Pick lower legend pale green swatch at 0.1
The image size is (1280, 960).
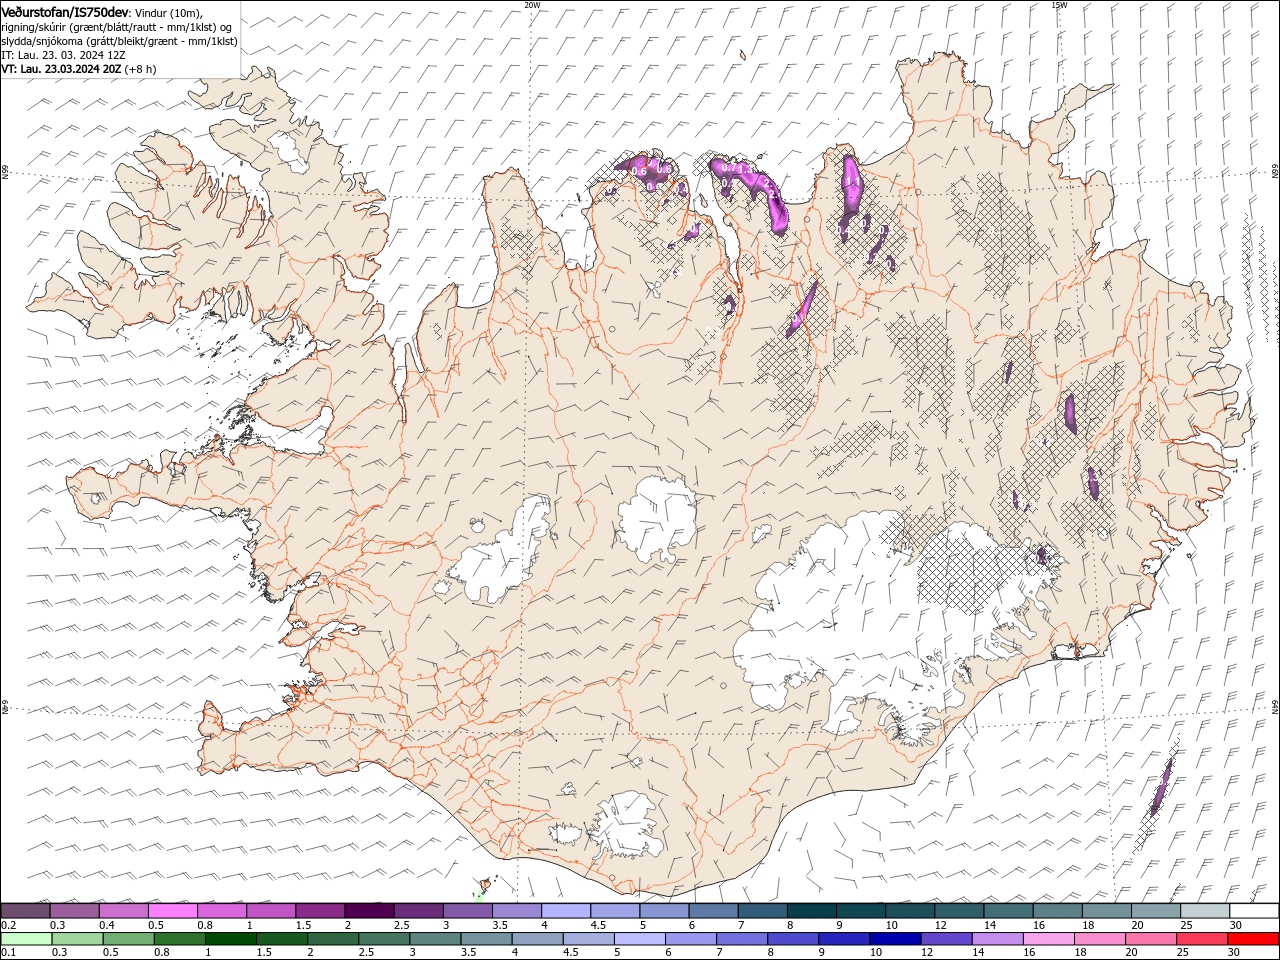(x=26, y=939)
